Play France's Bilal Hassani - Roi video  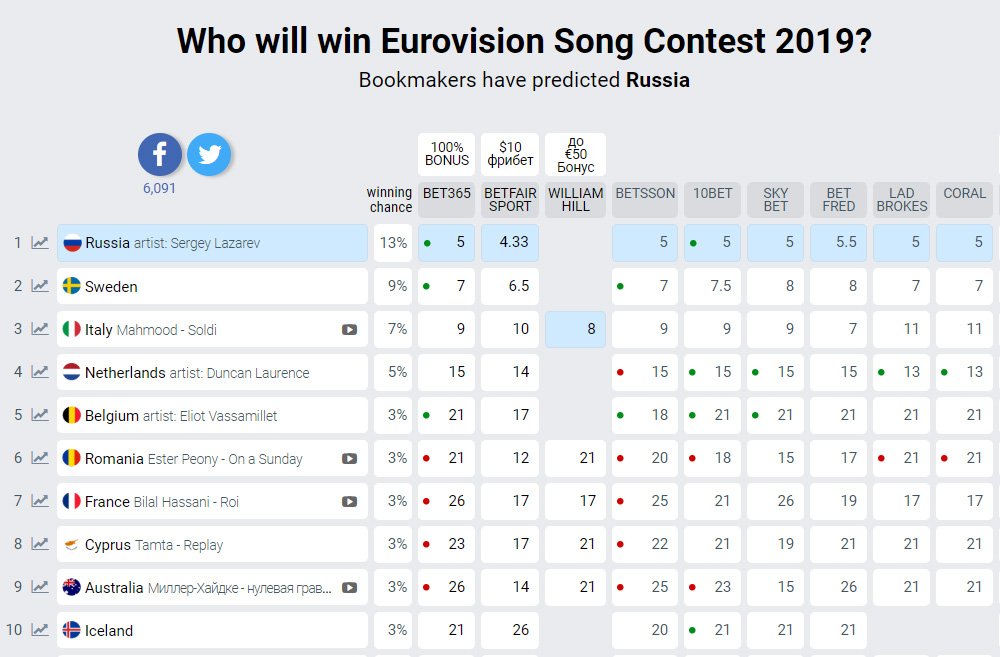pos(349,502)
